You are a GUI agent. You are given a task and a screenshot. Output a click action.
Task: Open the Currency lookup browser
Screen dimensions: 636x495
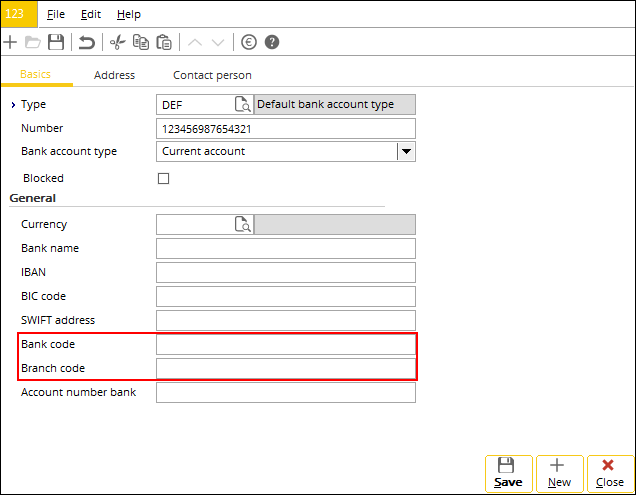tap(242, 225)
